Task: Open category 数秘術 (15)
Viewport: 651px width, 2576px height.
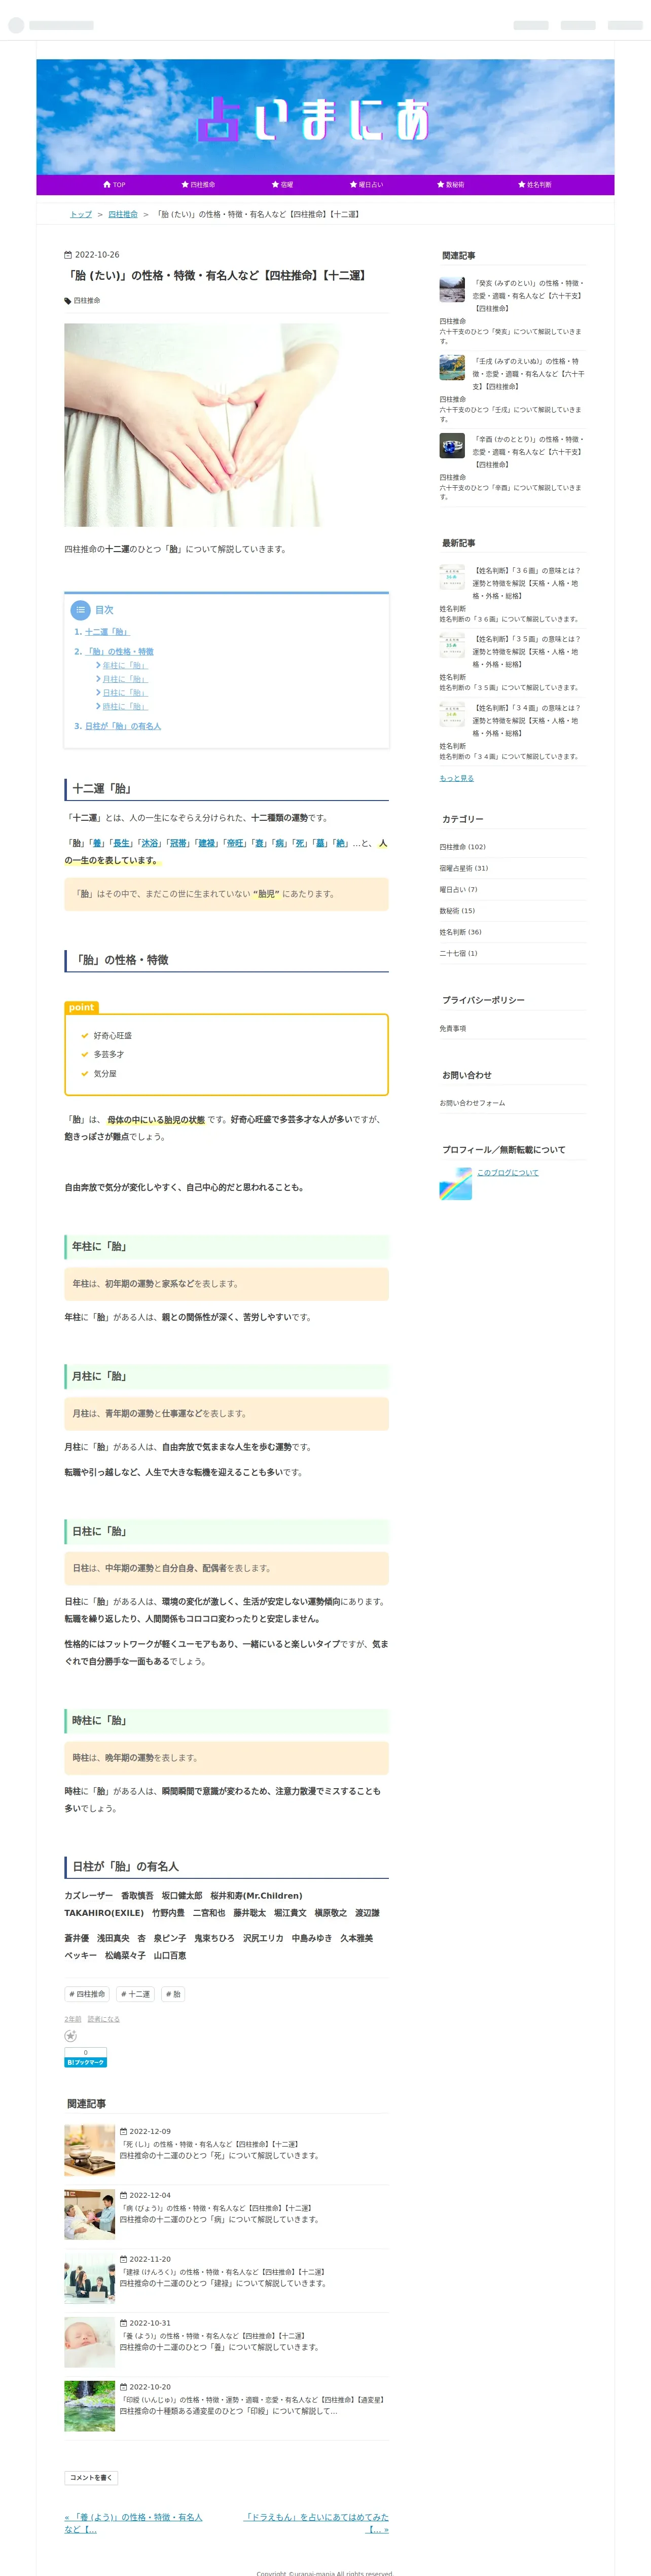Action: [457, 911]
